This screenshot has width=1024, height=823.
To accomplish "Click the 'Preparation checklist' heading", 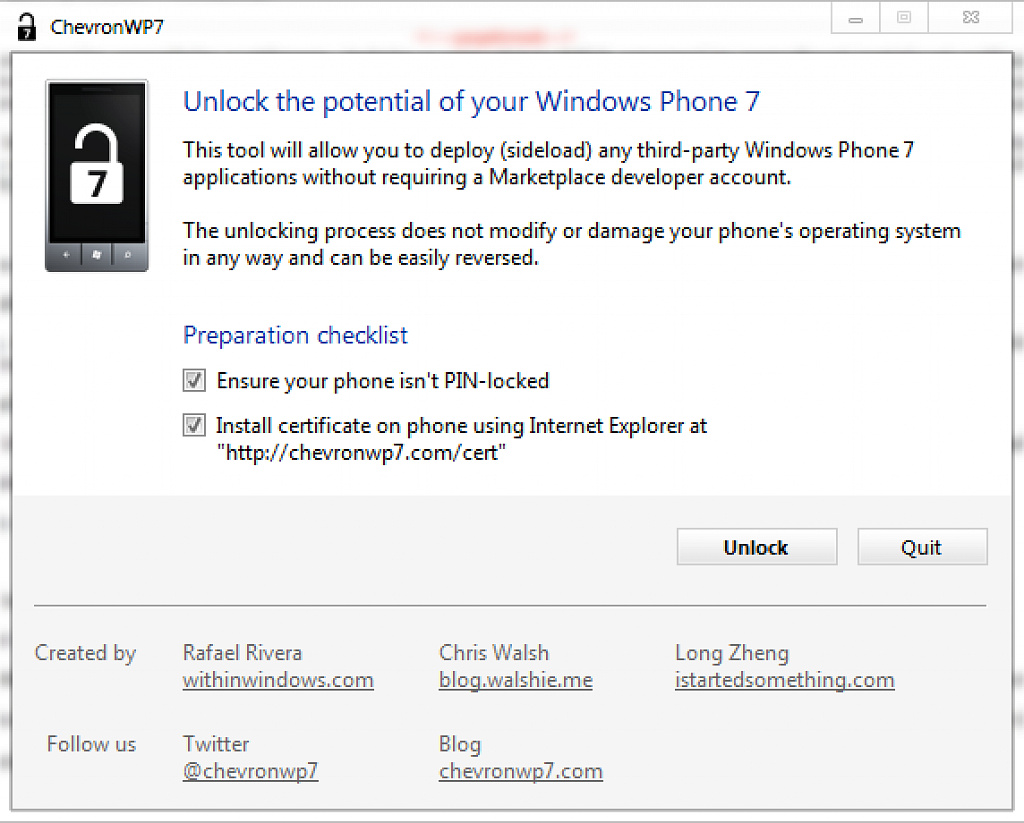I will click(x=295, y=335).
